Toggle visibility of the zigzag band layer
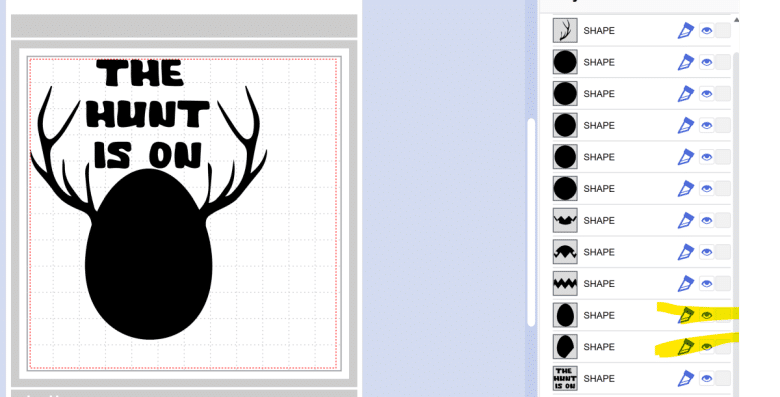 (x=706, y=284)
